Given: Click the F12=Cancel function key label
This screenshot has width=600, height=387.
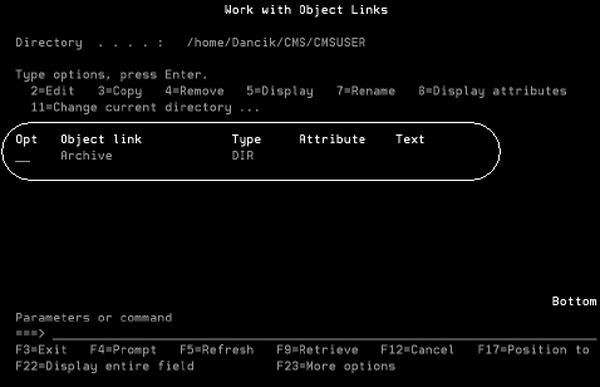Looking at the screenshot, I should point(417,350).
